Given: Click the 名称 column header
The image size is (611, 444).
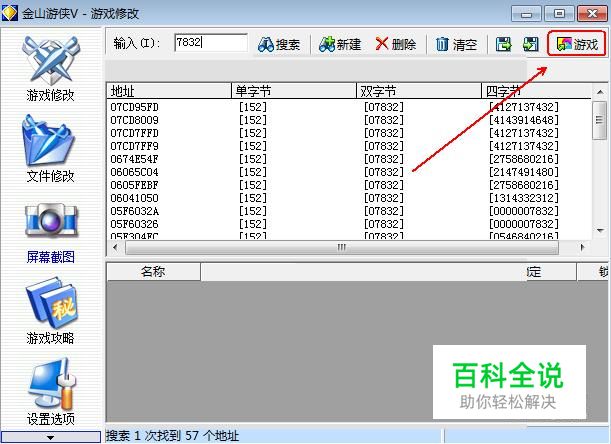Looking at the screenshot, I should [154, 272].
